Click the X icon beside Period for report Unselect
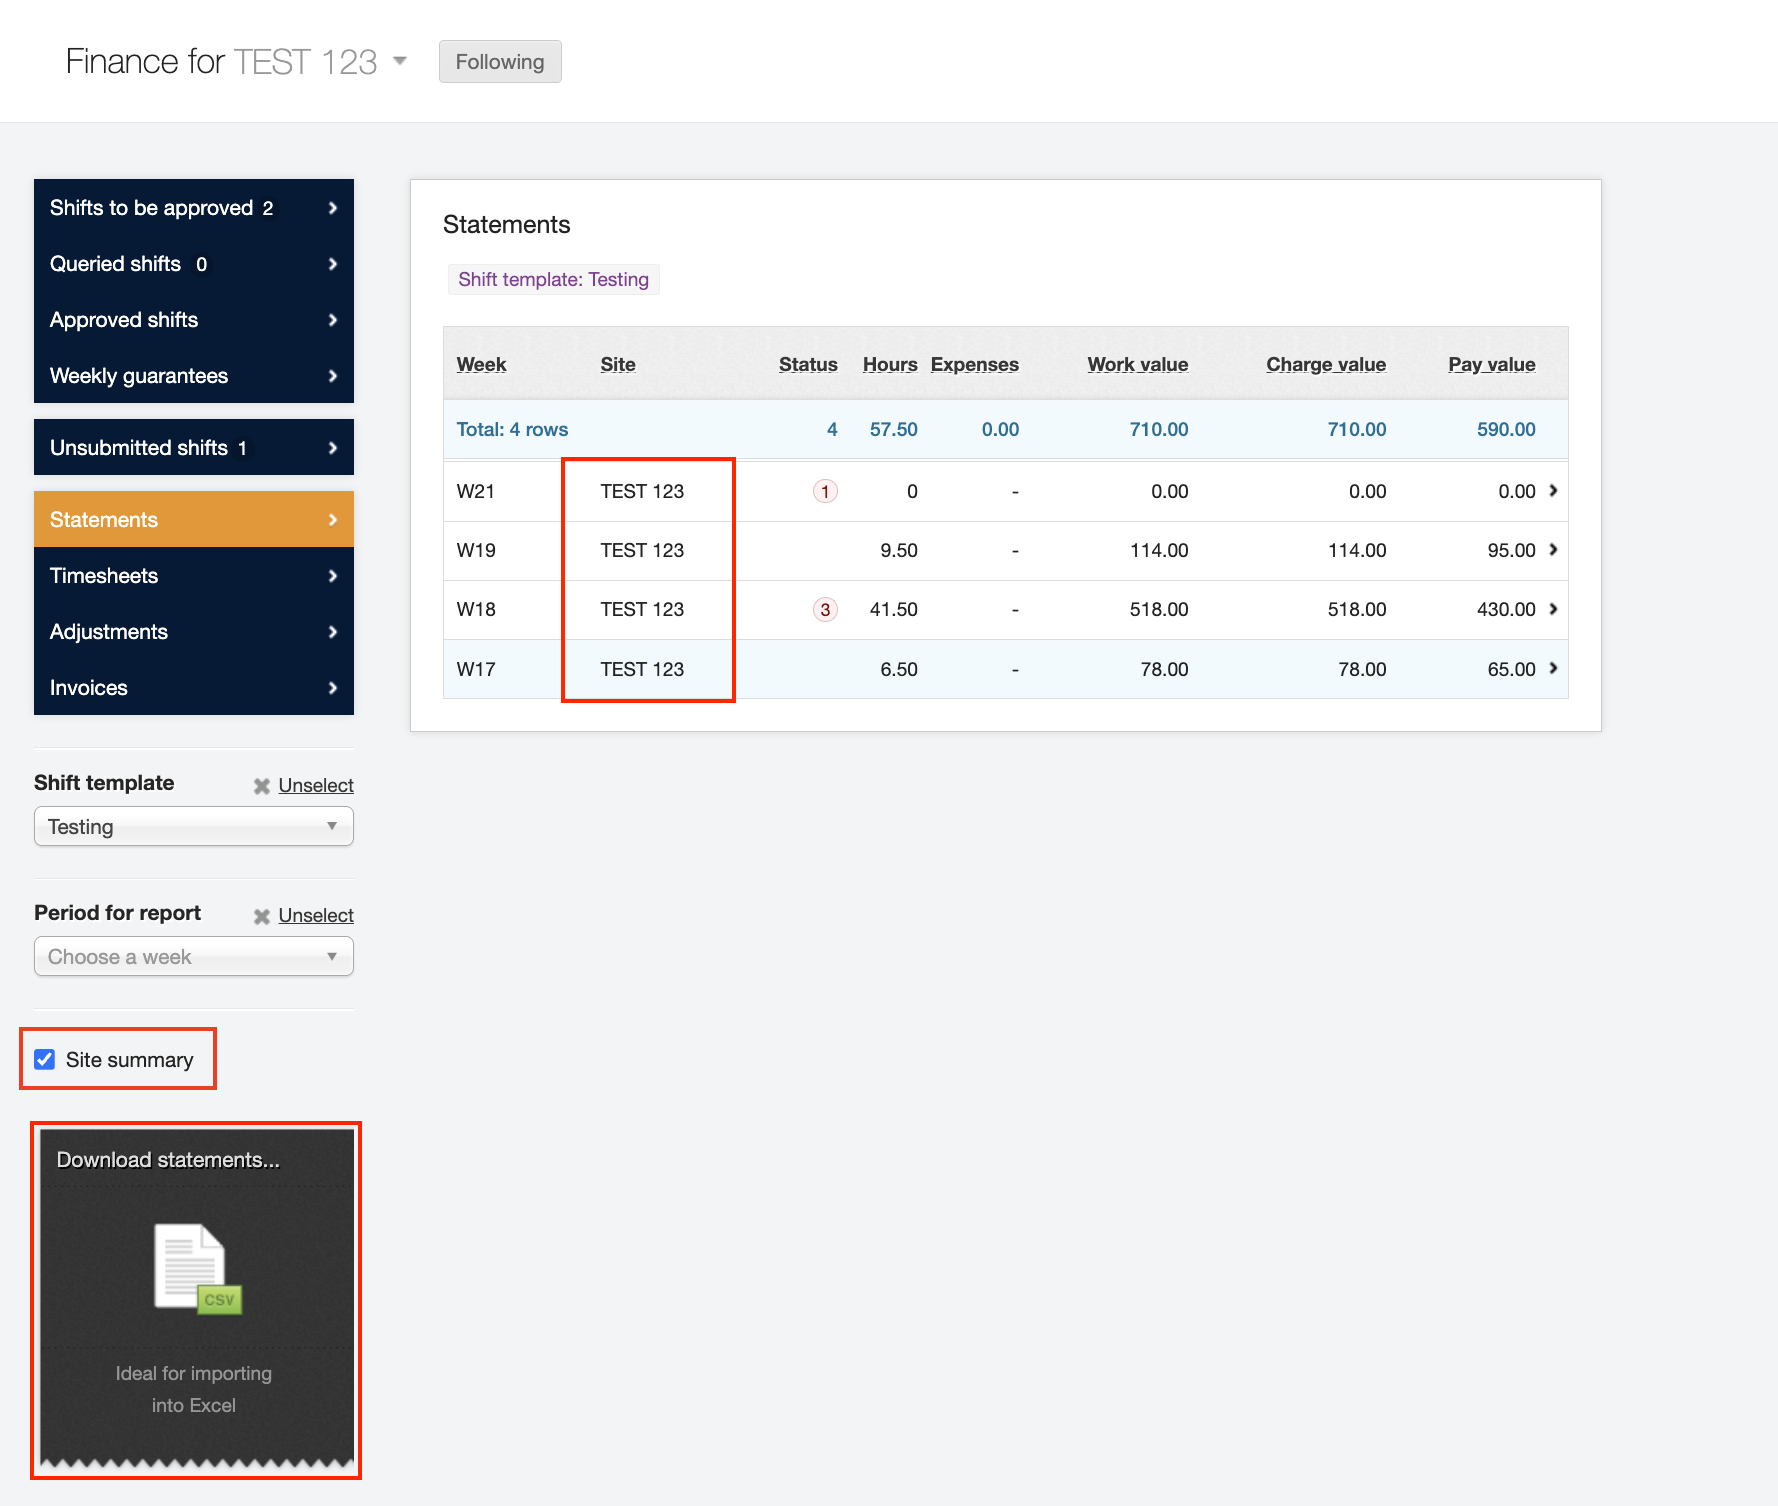This screenshot has width=1778, height=1506. click(x=262, y=916)
